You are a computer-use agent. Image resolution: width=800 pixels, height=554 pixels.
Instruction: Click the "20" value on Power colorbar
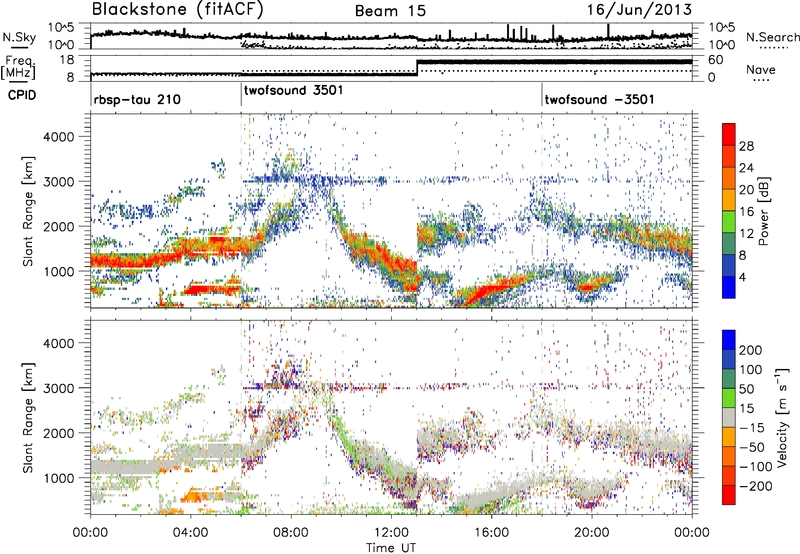tap(746, 190)
